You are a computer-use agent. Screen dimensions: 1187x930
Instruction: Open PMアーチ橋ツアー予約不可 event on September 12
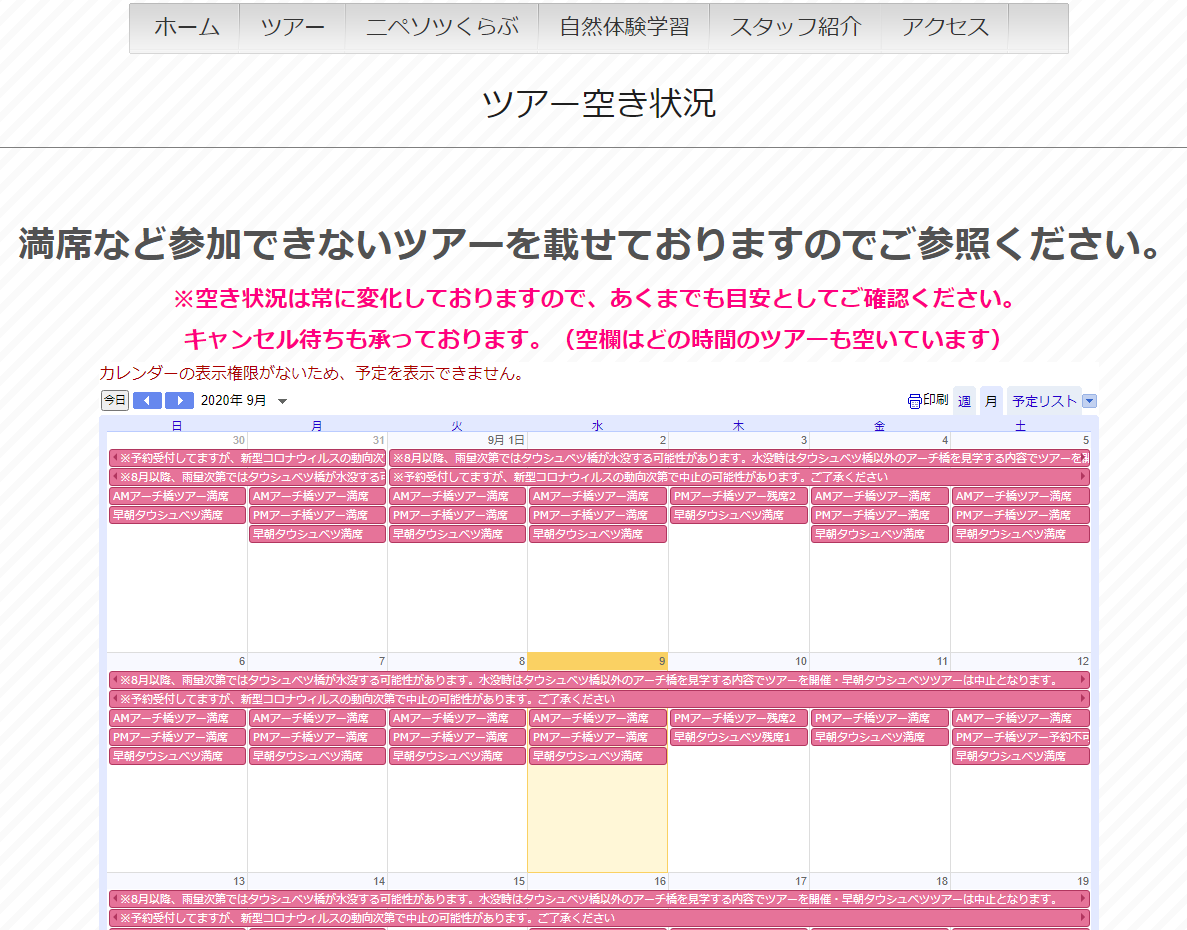tap(1020, 736)
